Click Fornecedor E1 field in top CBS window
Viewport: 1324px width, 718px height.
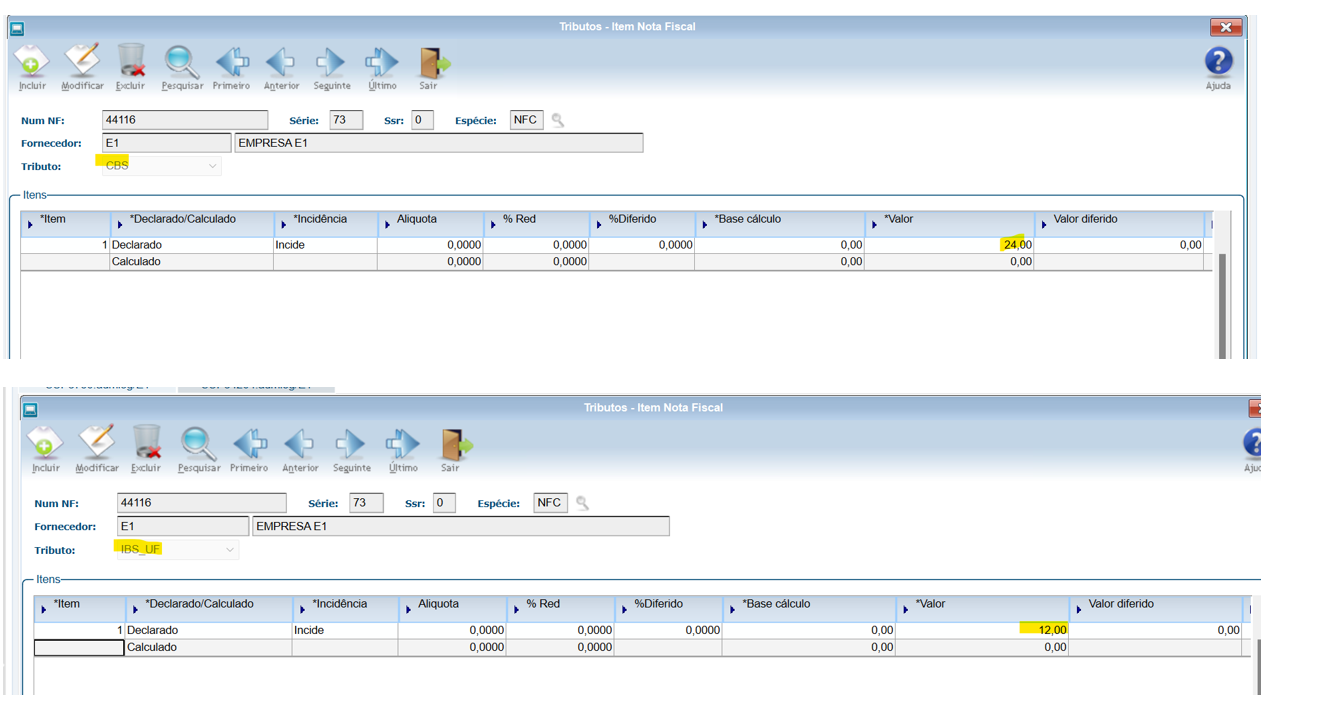[166, 143]
